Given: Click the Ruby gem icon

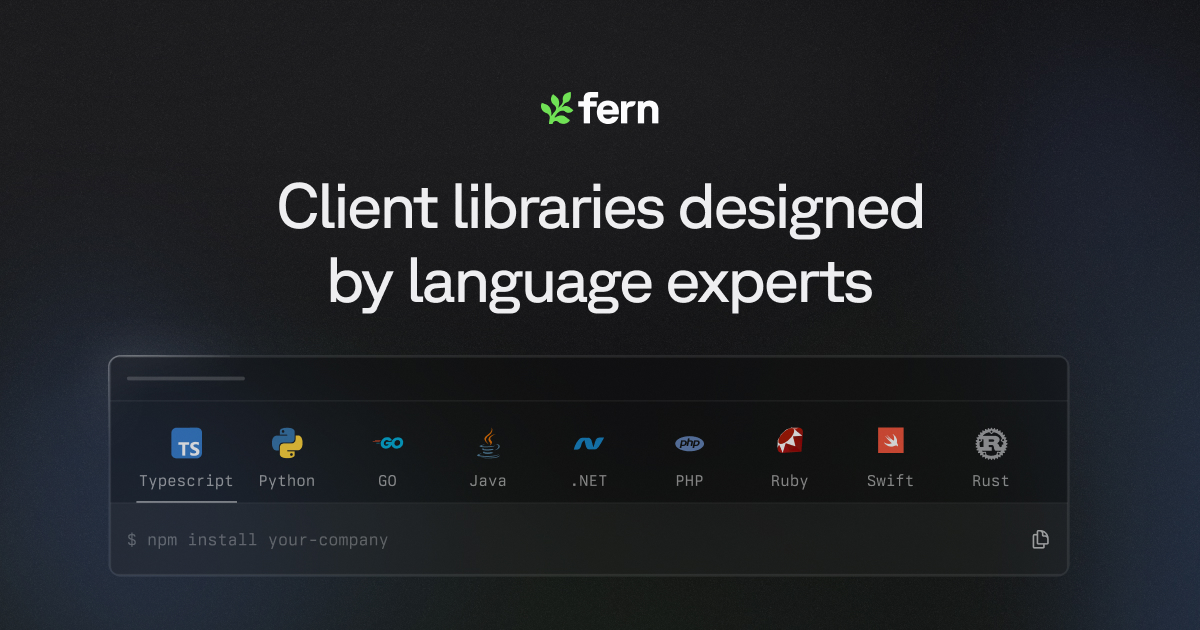Looking at the screenshot, I should [790, 441].
